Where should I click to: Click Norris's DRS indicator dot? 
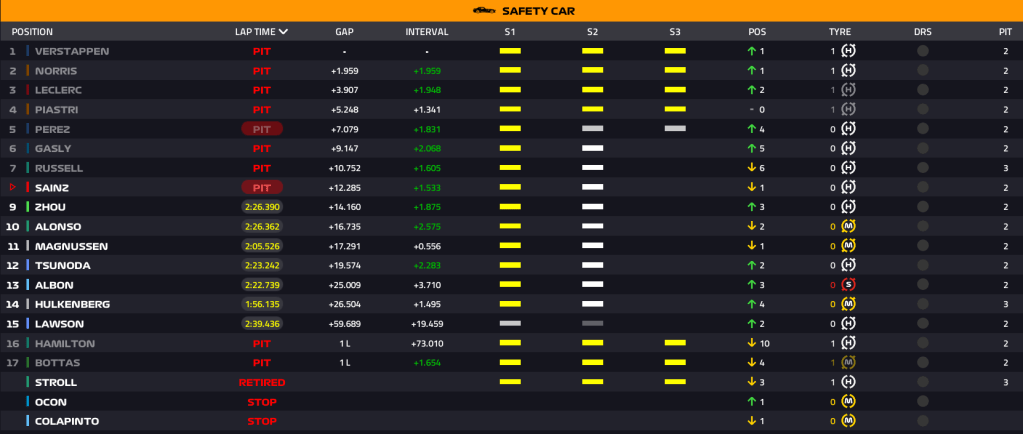[x=923, y=70]
